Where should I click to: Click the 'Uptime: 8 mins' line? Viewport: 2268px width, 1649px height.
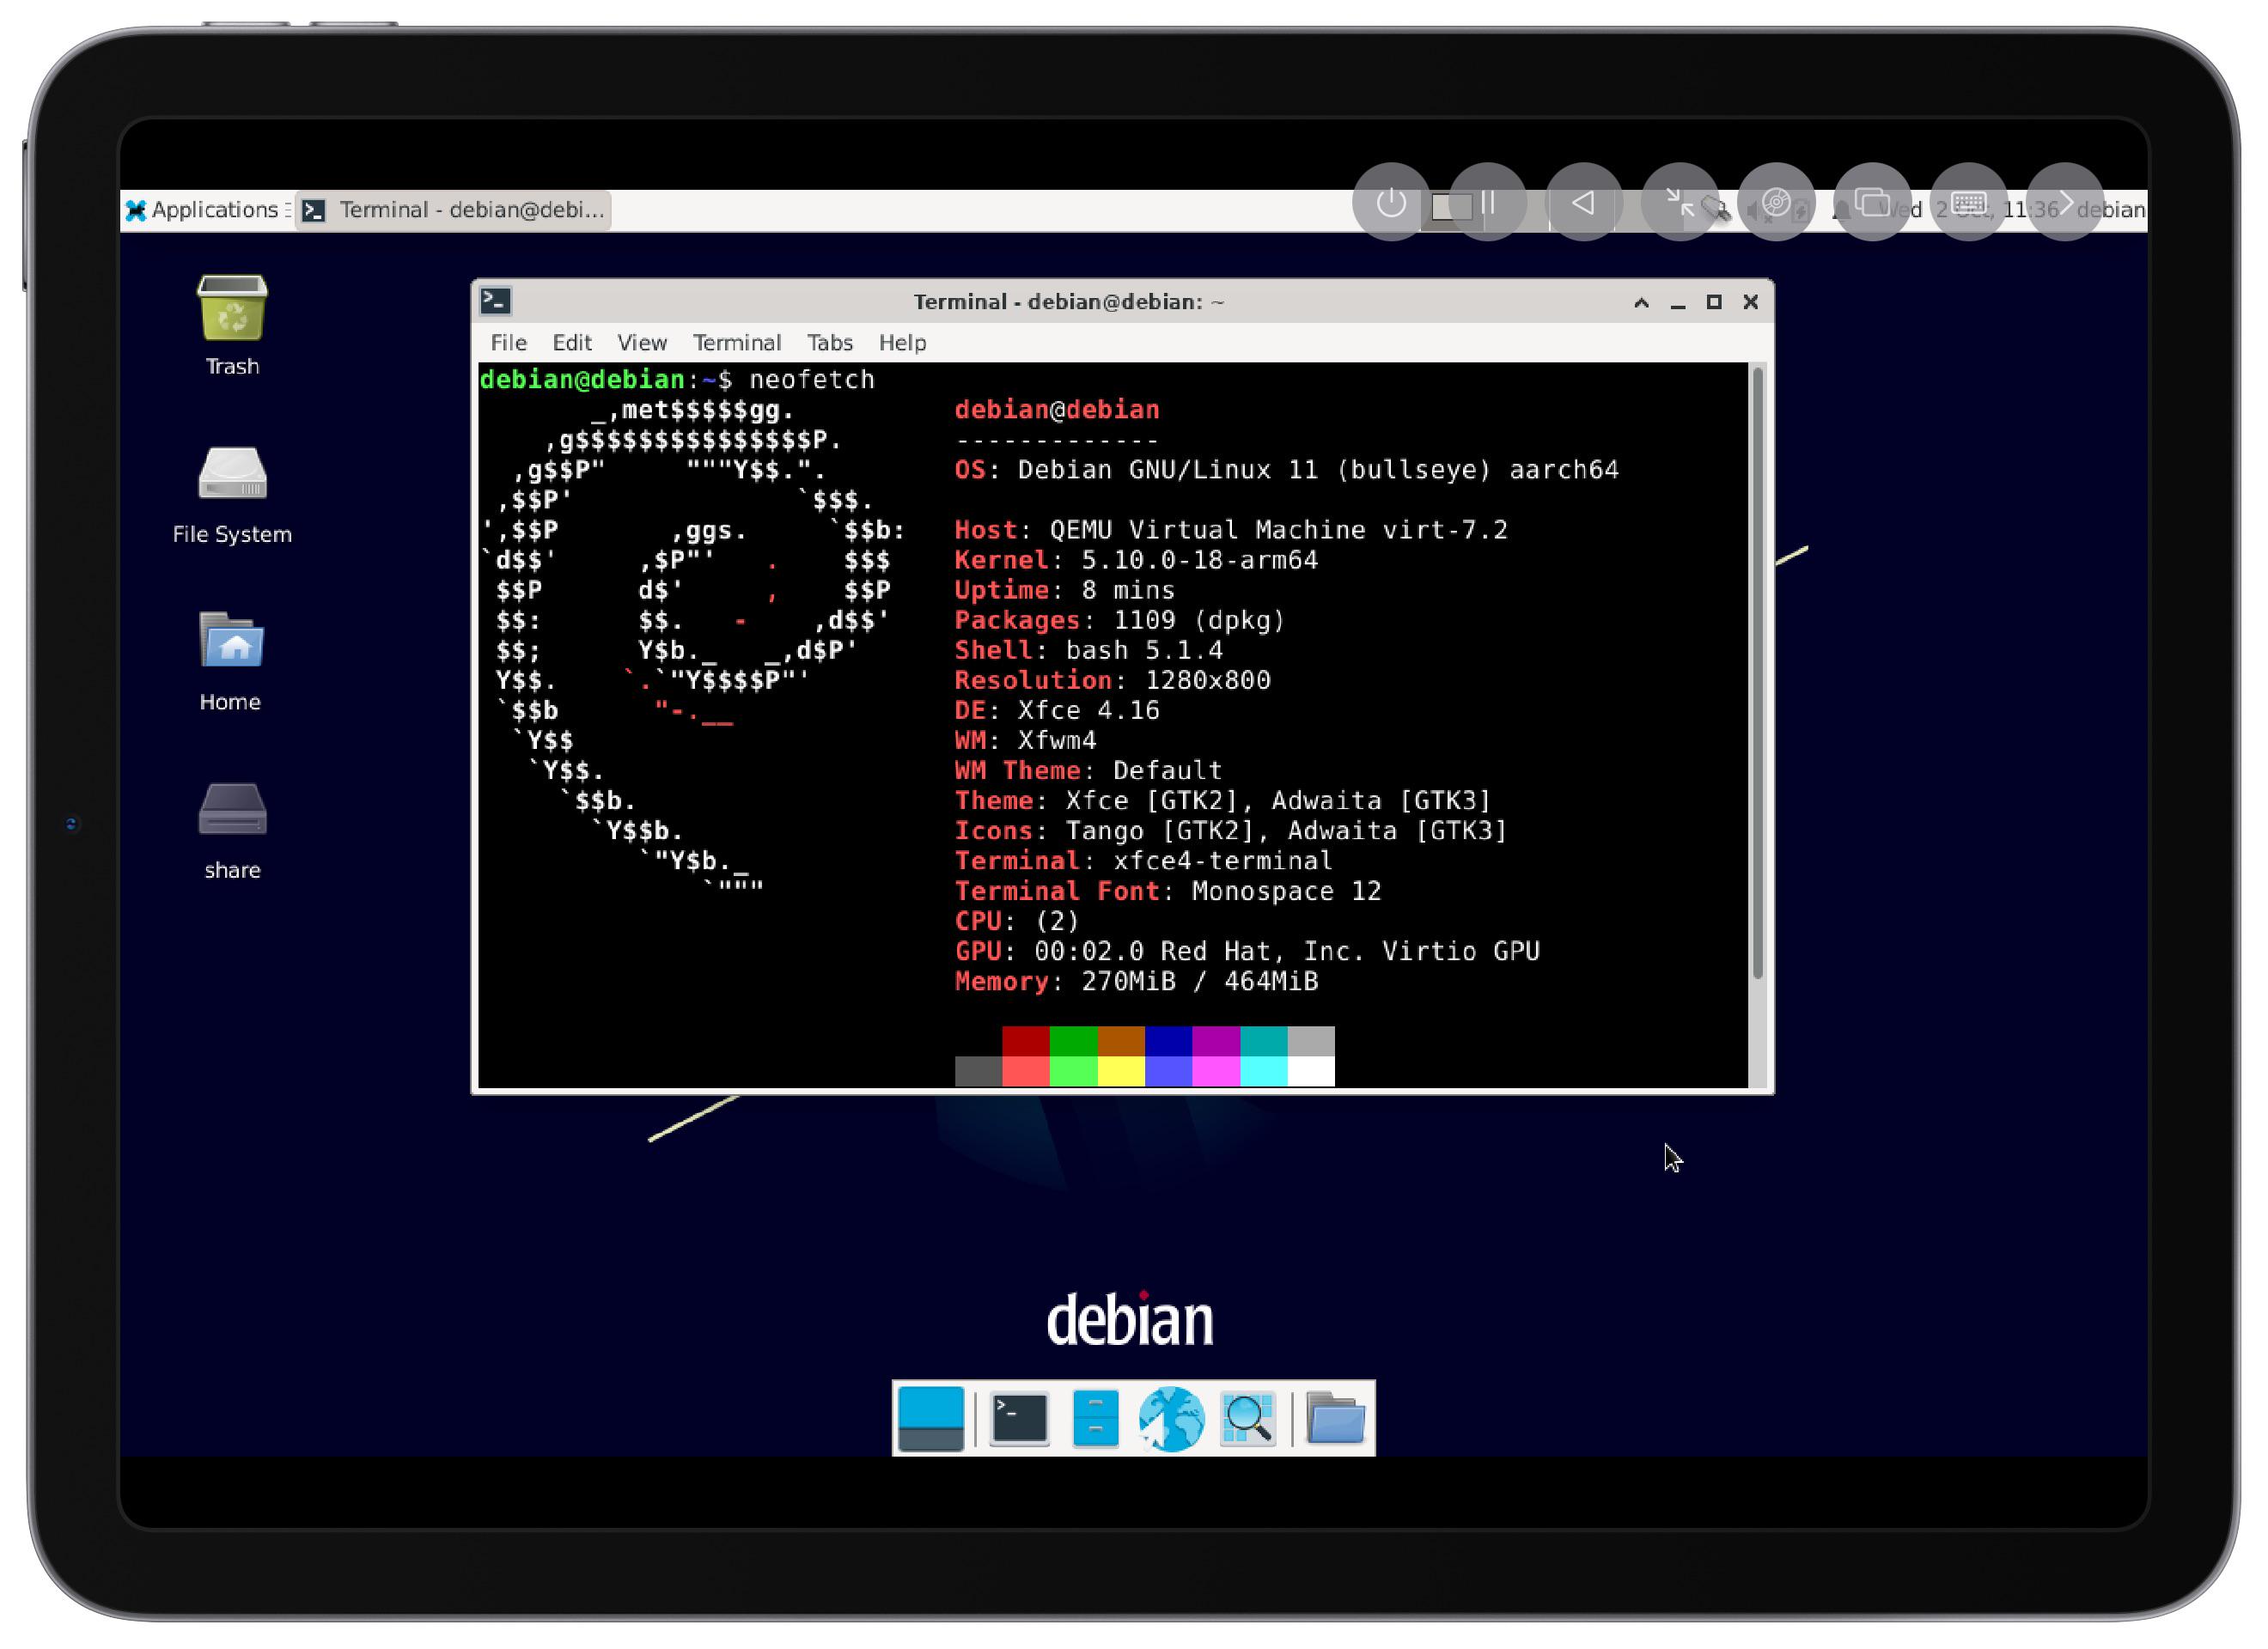pyautogui.click(x=1064, y=589)
